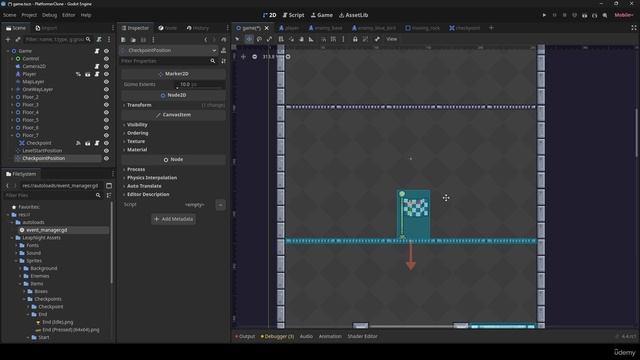The image size is (640, 360).
Task: Open the Project menu
Action: 29,15
